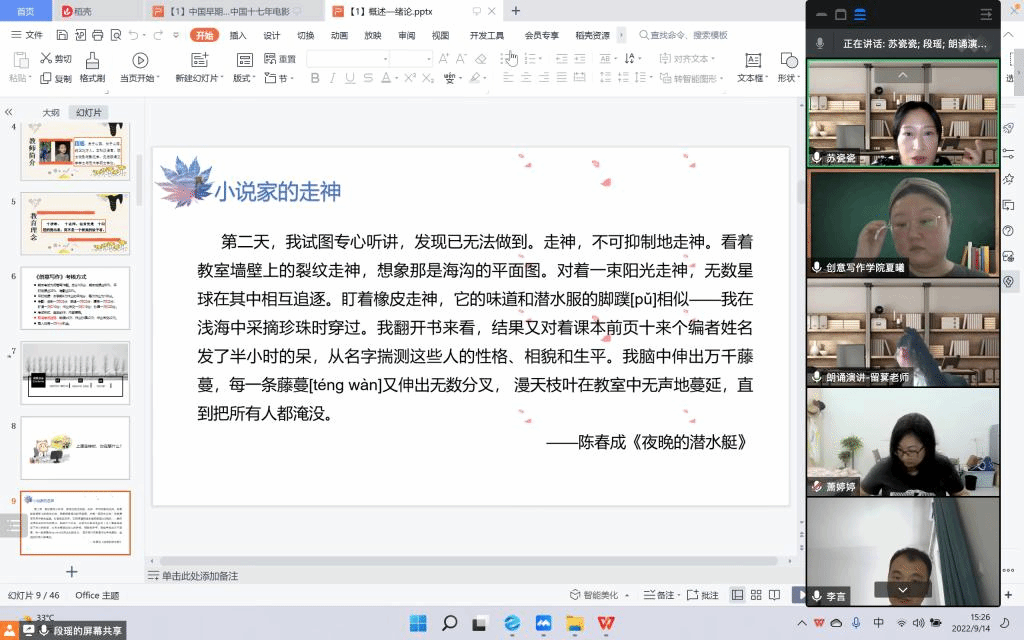Collapse the slide panel with double-chevron icon
This screenshot has width=1024, height=640.
coord(9,113)
